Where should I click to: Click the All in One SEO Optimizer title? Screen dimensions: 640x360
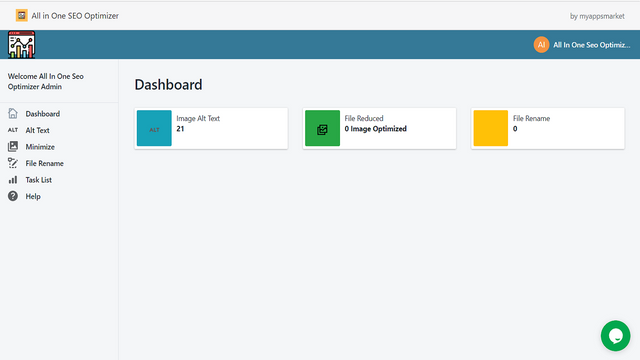coord(75,16)
